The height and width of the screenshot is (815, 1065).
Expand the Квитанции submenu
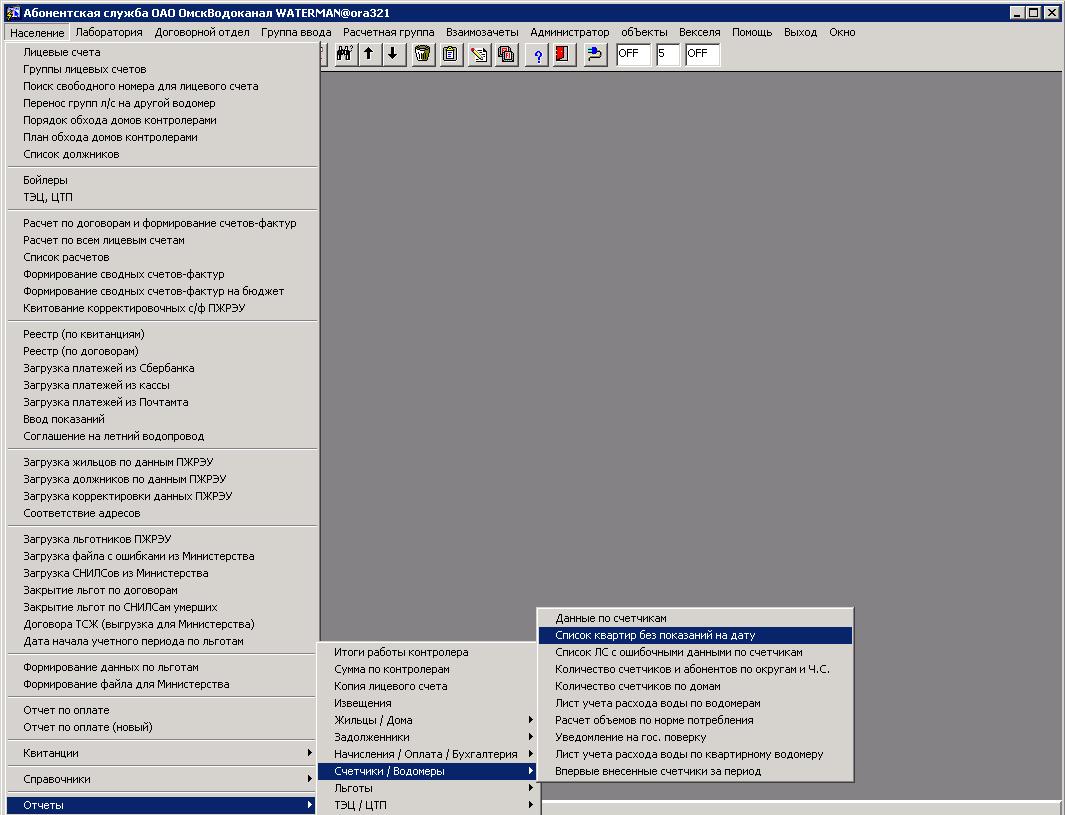coord(162,753)
